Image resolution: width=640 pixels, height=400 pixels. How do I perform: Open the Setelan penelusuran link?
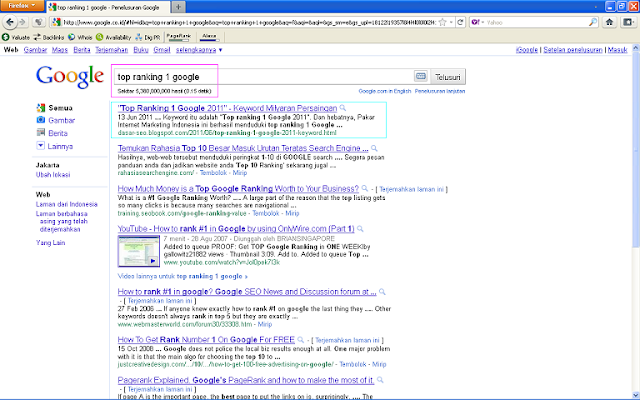(x=573, y=50)
